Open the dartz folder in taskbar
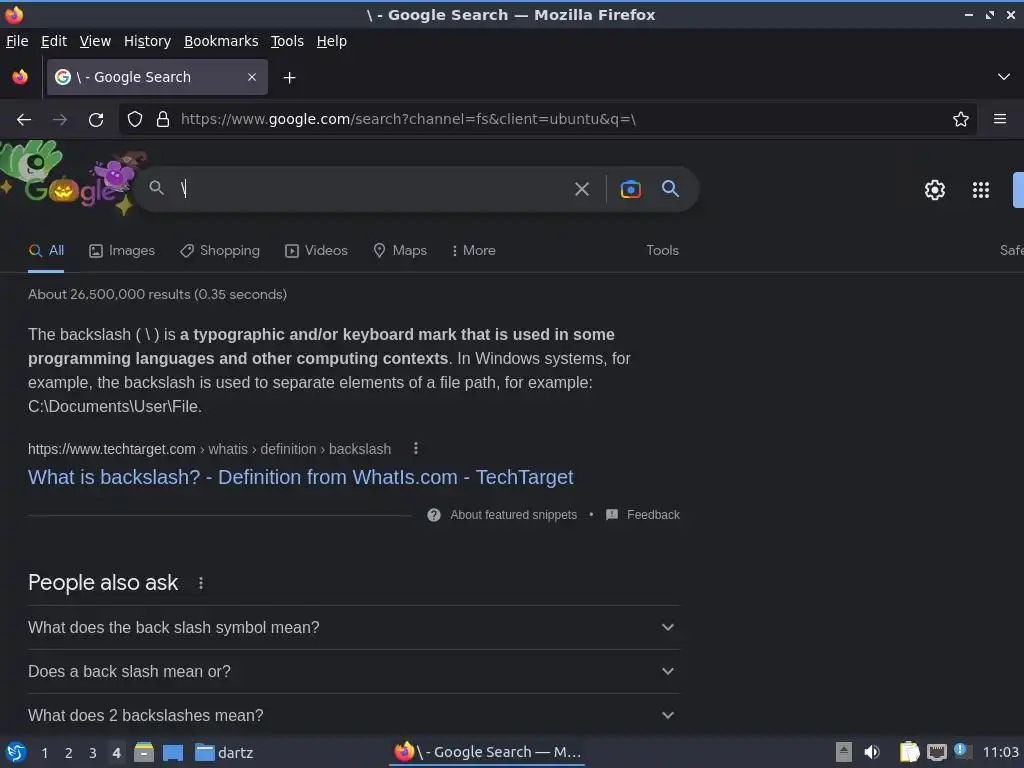The height and width of the screenshot is (768, 1024). [224, 753]
